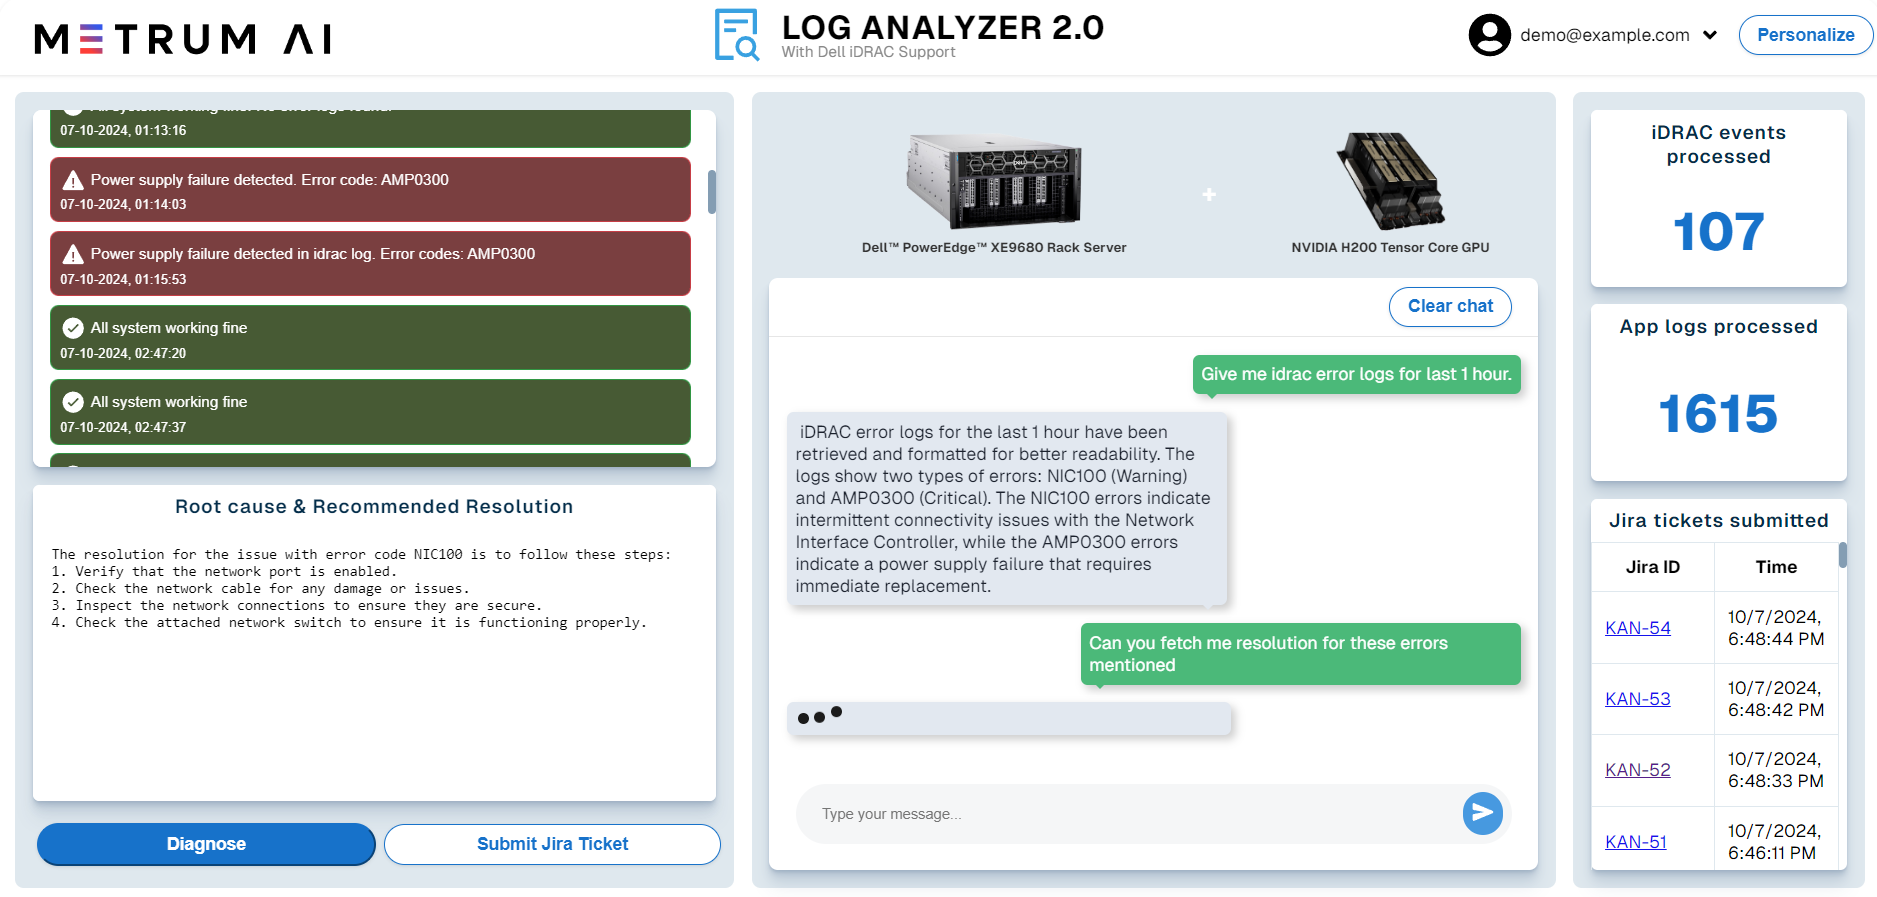Select warning icon on idrac log 01:15:53 alert
The height and width of the screenshot is (897, 1877).
click(73, 254)
